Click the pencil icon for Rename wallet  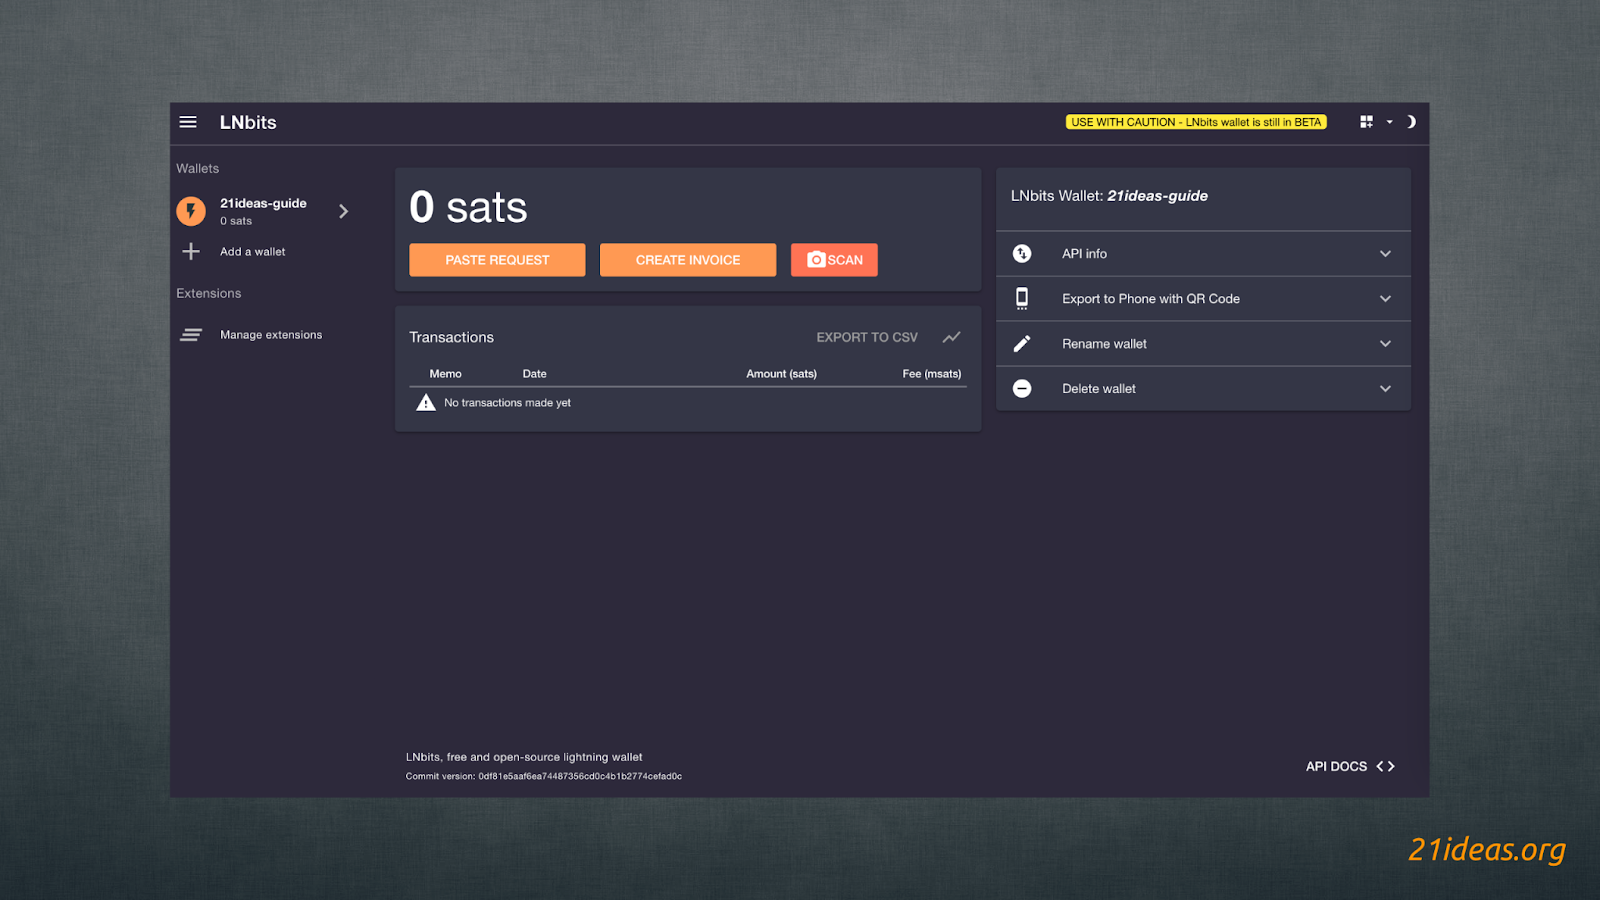coord(1021,344)
